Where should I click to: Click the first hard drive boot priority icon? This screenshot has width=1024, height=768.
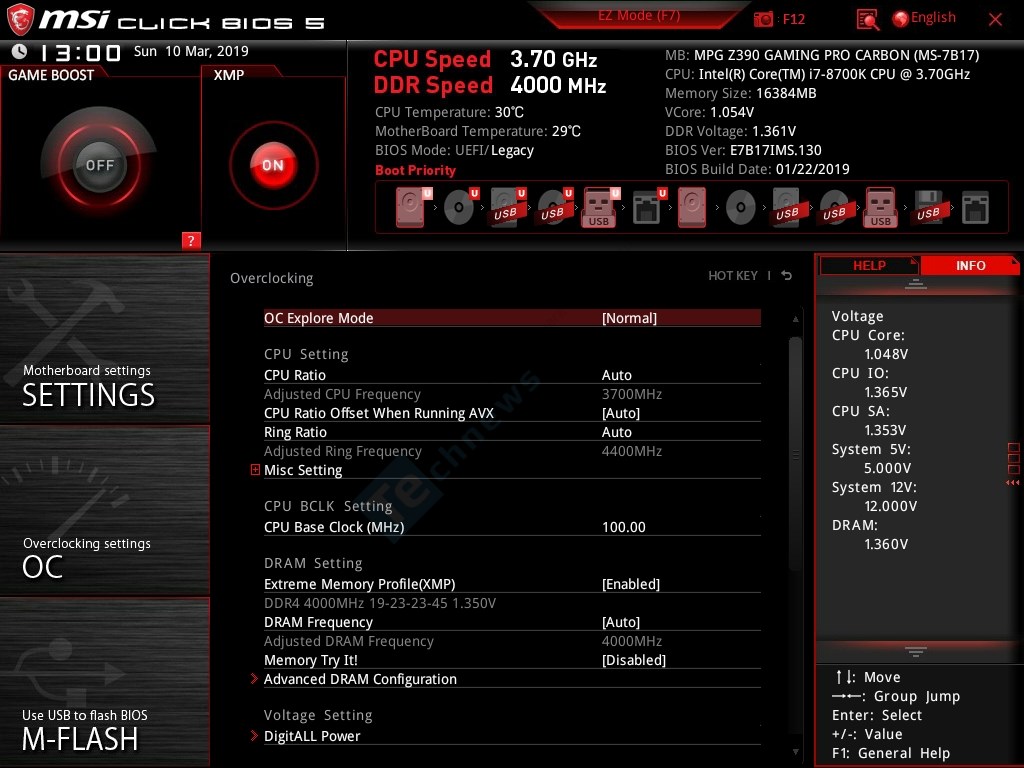410,208
